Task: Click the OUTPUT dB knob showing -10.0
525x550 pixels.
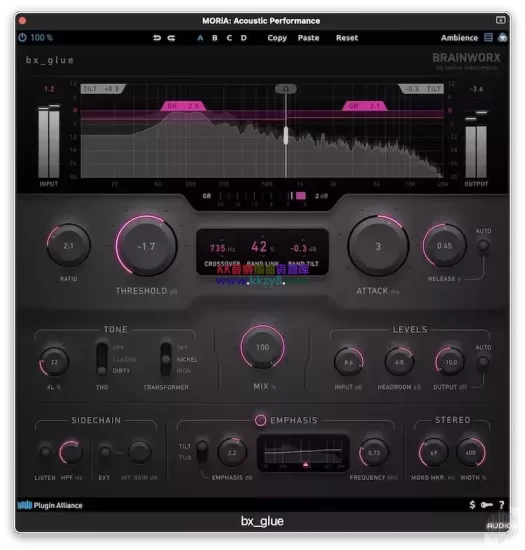Action: [x=450, y=362]
